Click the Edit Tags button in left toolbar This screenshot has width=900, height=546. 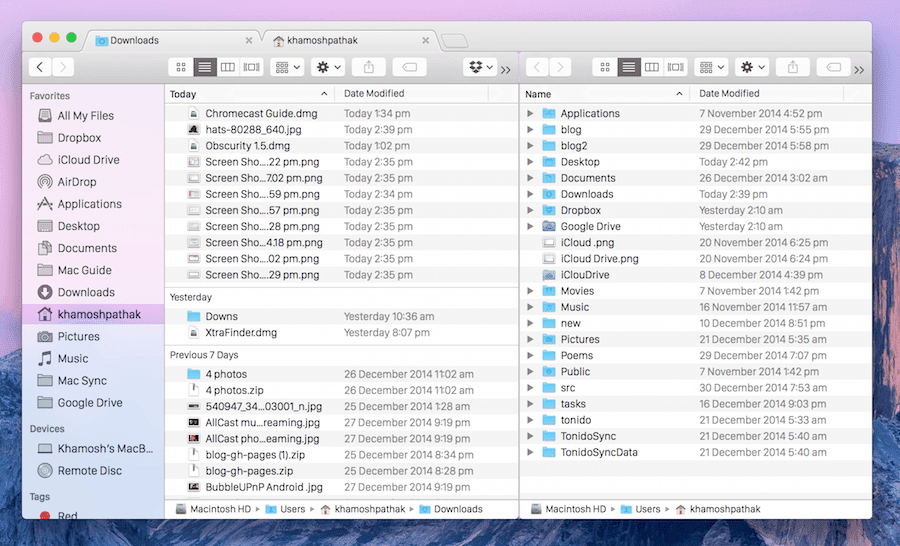[x=409, y=67]
